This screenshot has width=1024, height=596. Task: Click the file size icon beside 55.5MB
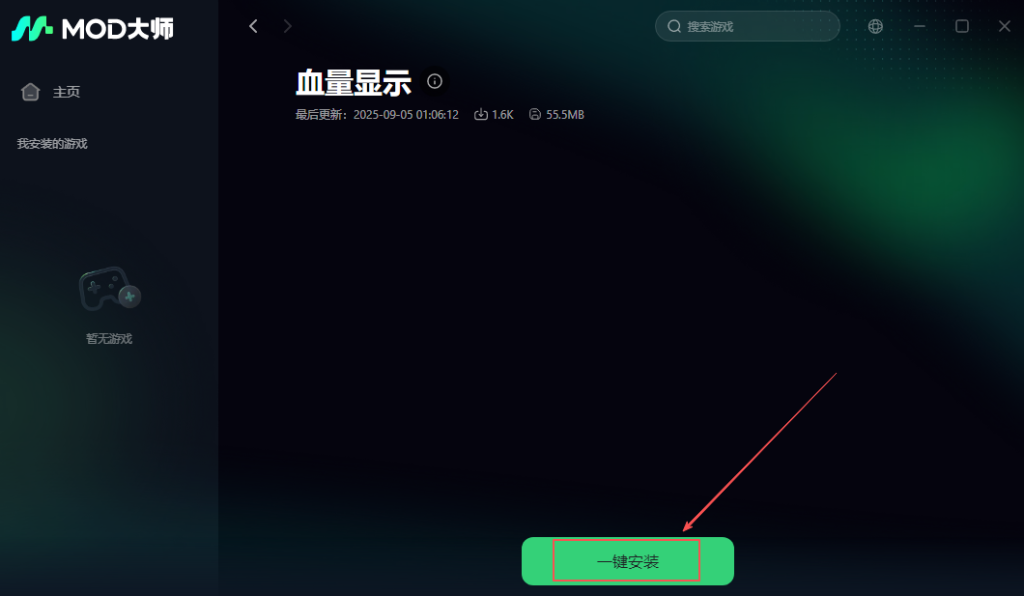(535, 114)
